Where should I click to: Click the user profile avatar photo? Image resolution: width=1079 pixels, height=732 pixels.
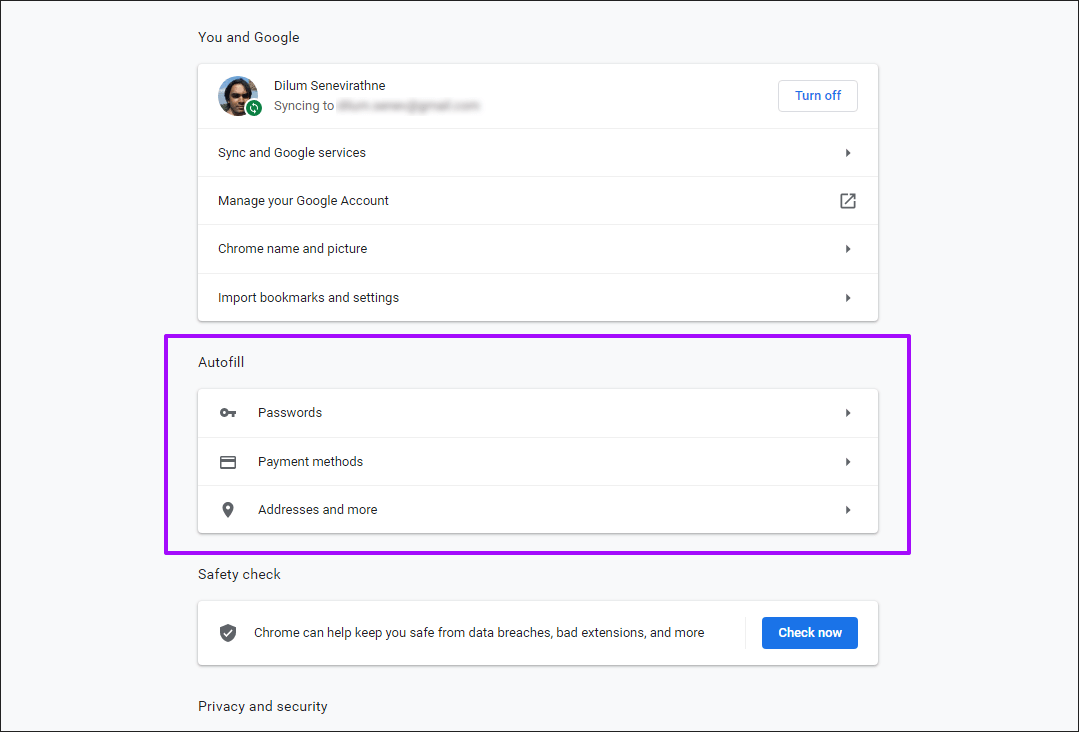(x=236, y=94)
